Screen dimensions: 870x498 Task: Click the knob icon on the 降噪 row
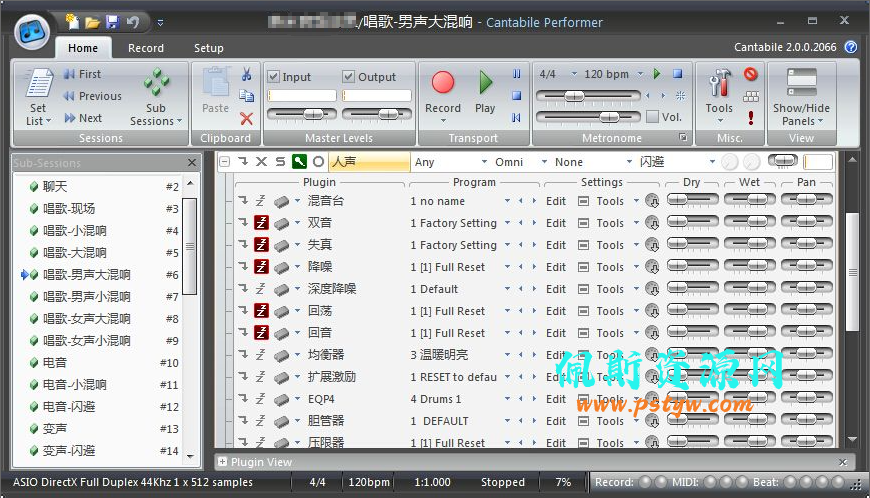(x=652, y=267)
